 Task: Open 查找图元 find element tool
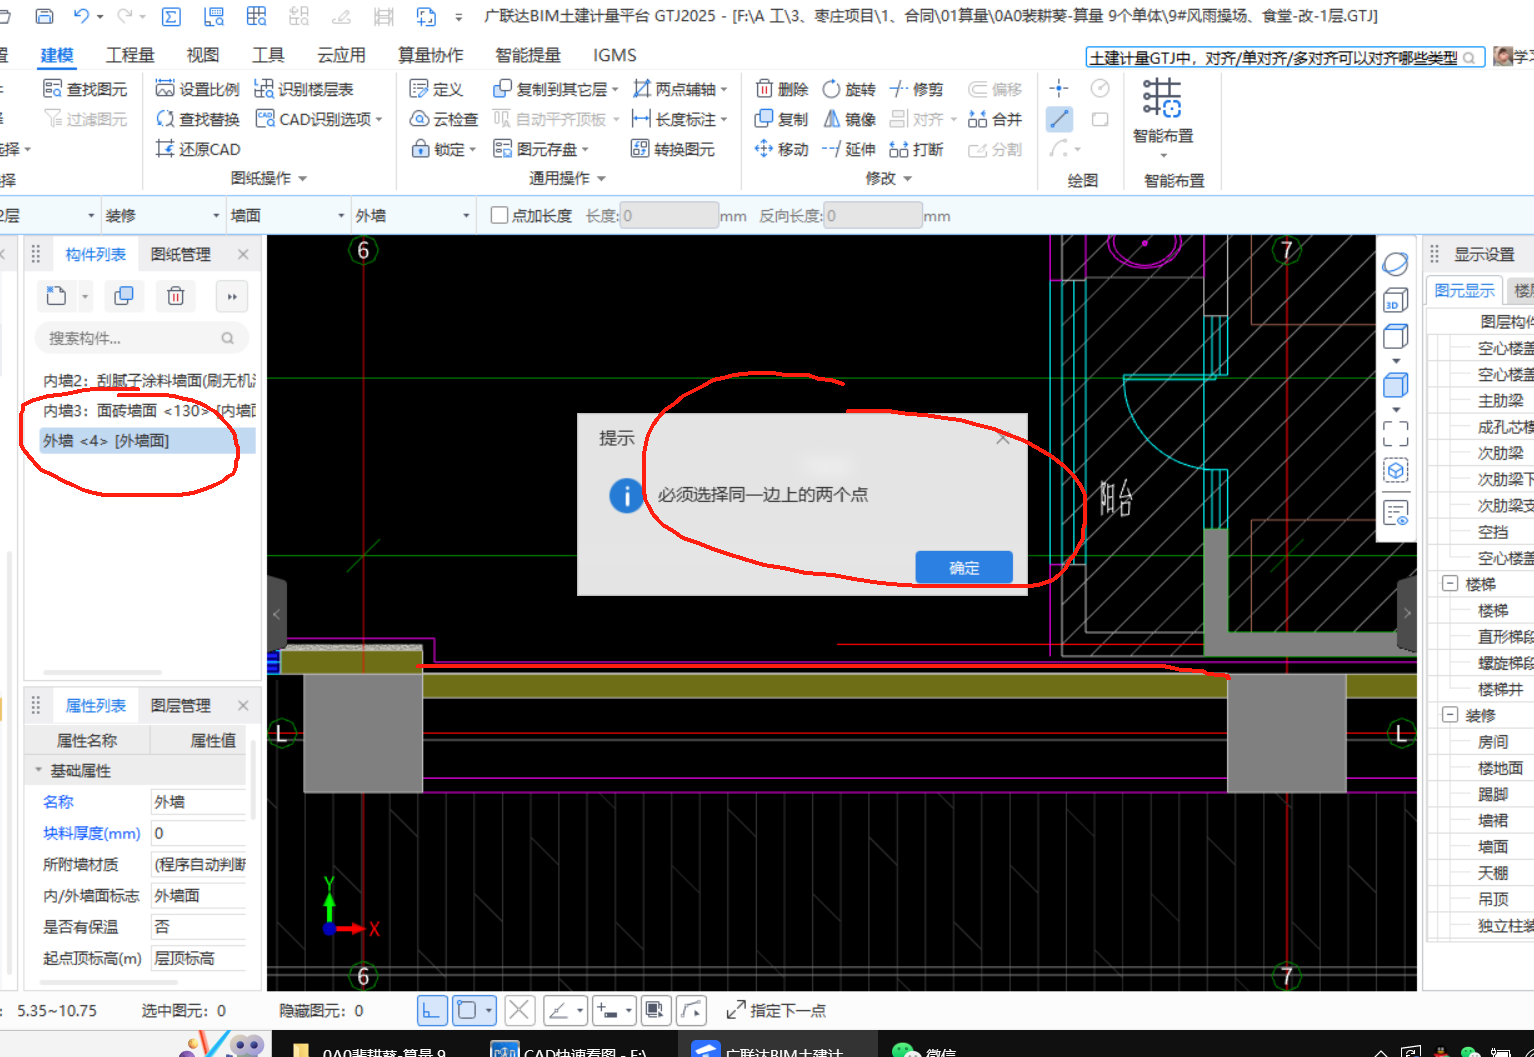point(86,89)
